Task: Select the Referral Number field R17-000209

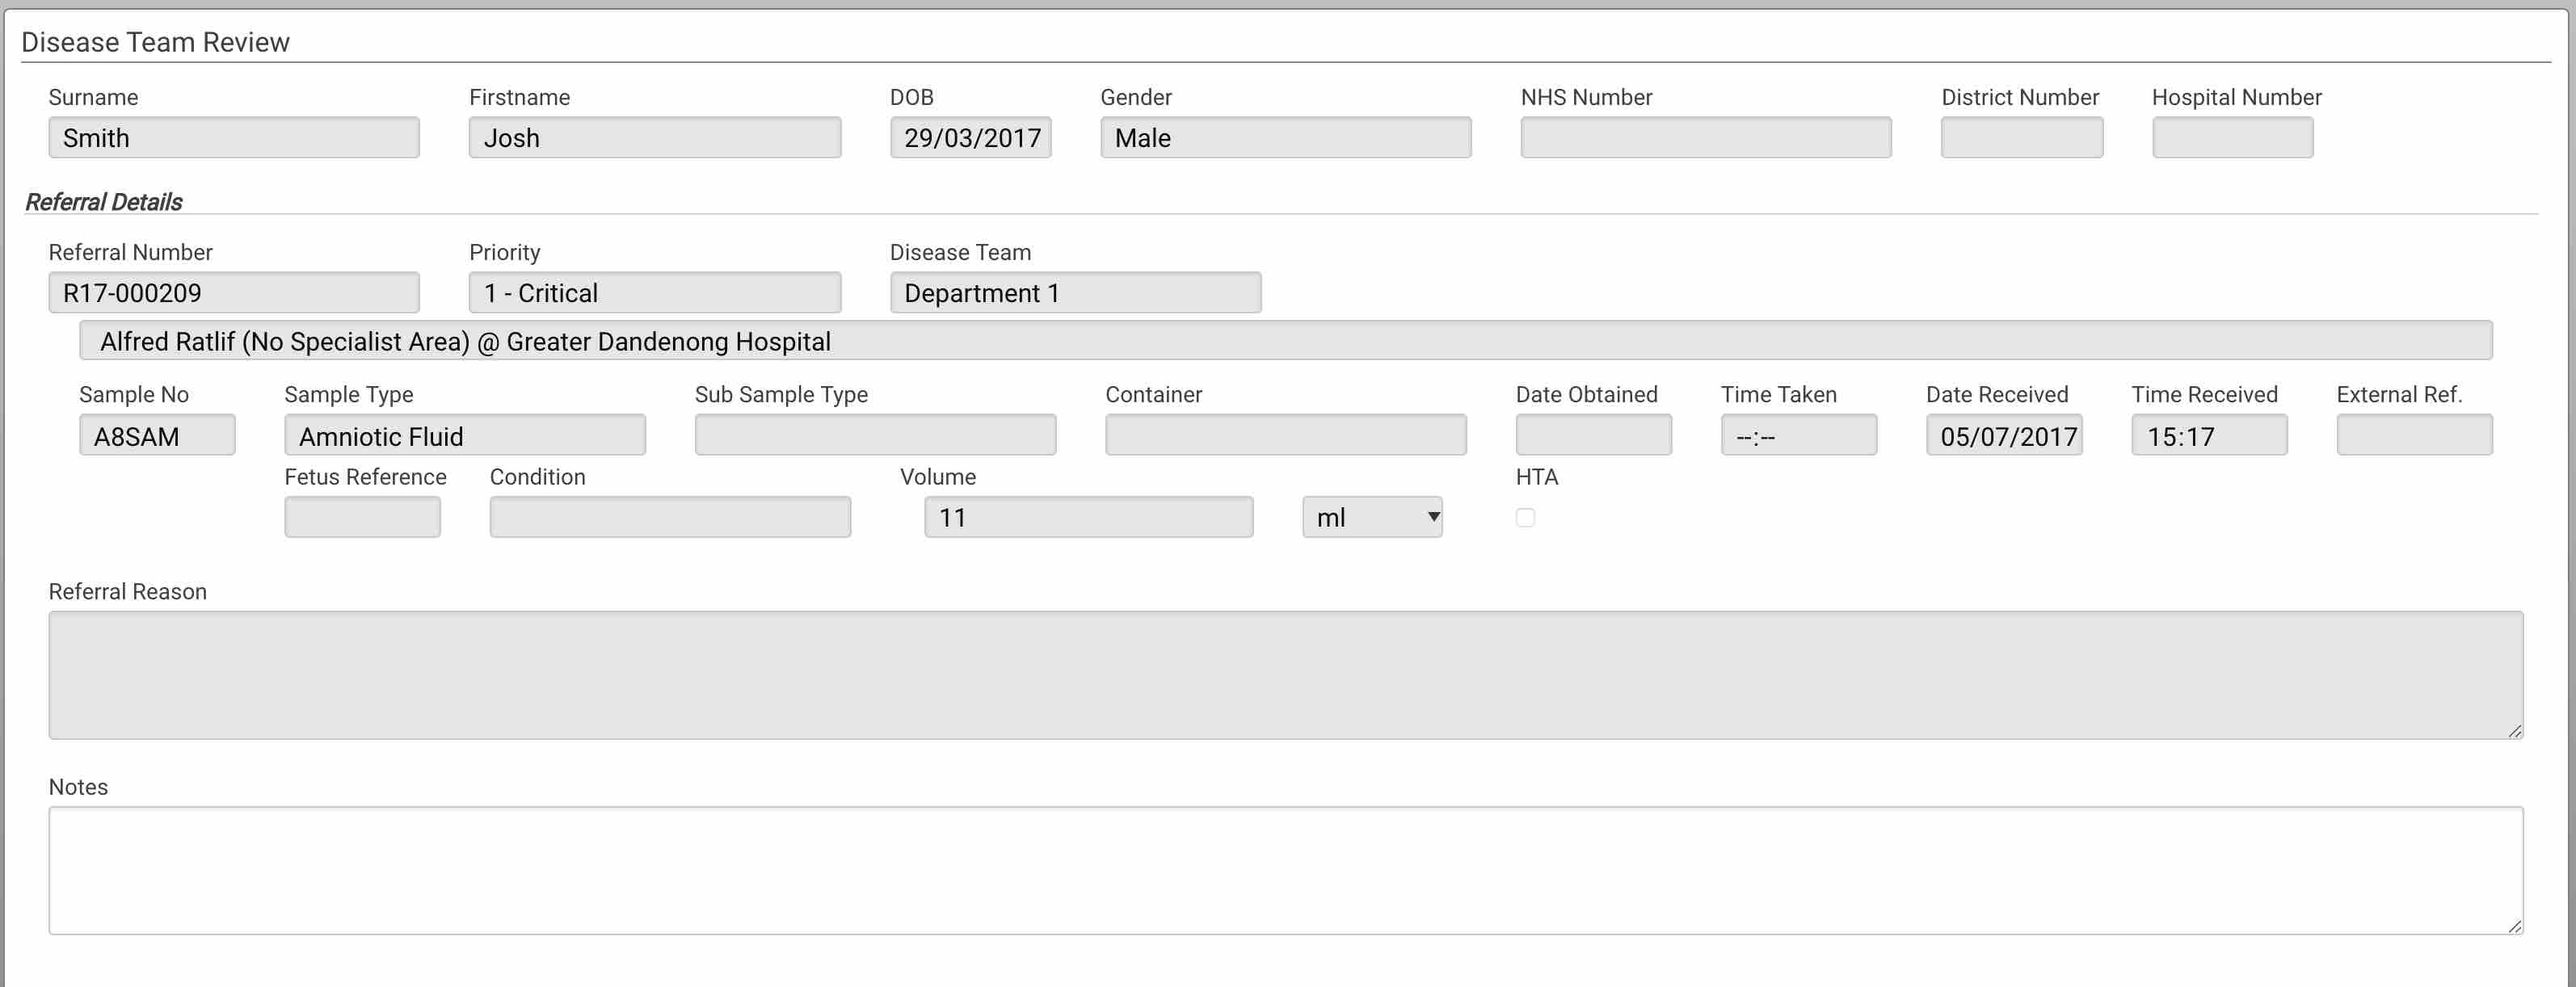Action: coord(234,292)
